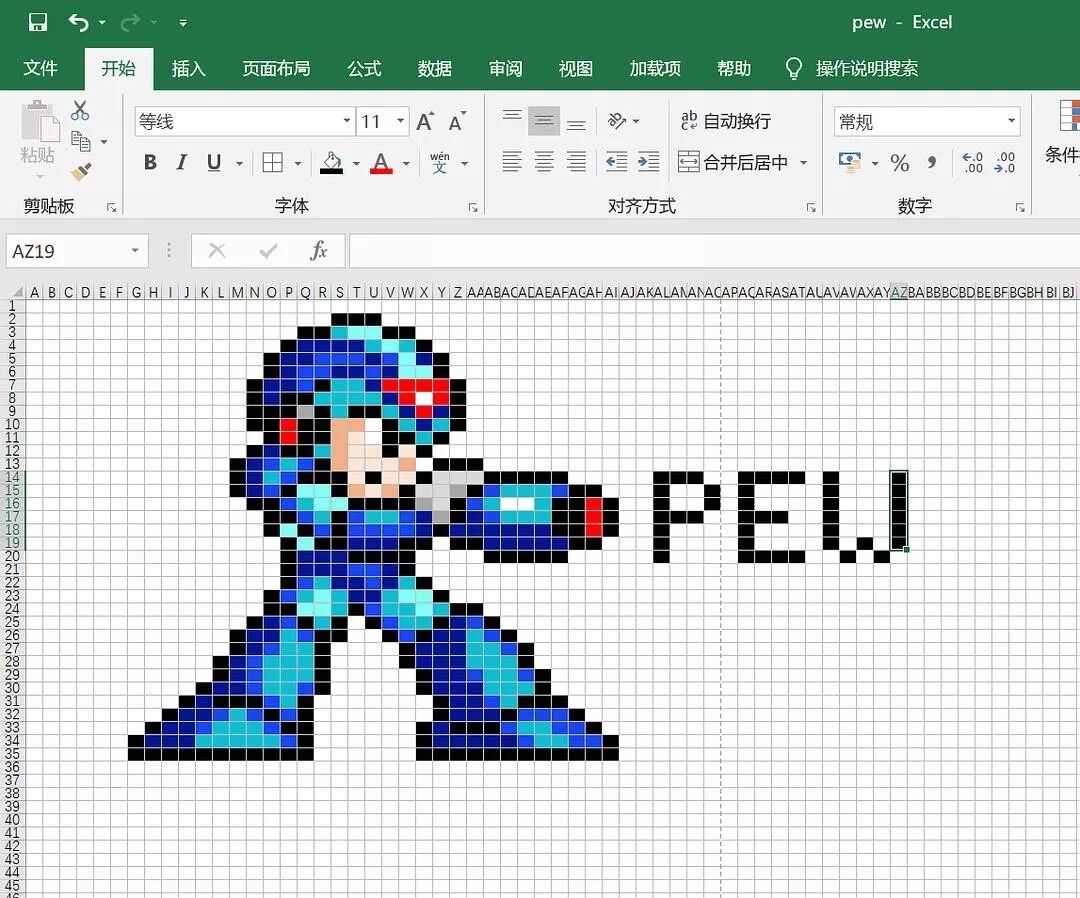The width and height of the screenshot is (1080, 898).
Task: Toggle italic formatting
Action: click(x=182, y=163)
